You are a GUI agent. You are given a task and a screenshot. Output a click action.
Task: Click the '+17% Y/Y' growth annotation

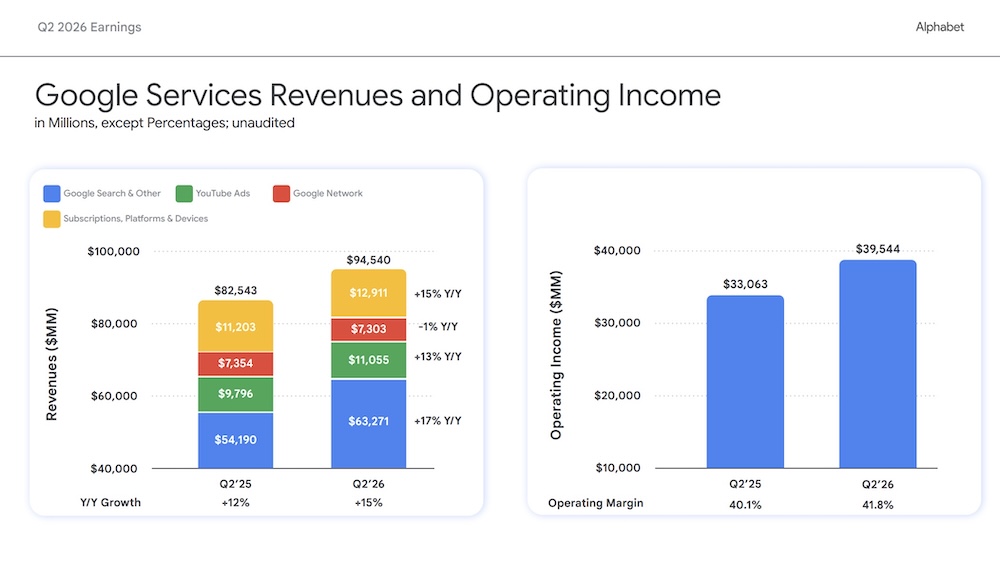click(x=438, y=421)
